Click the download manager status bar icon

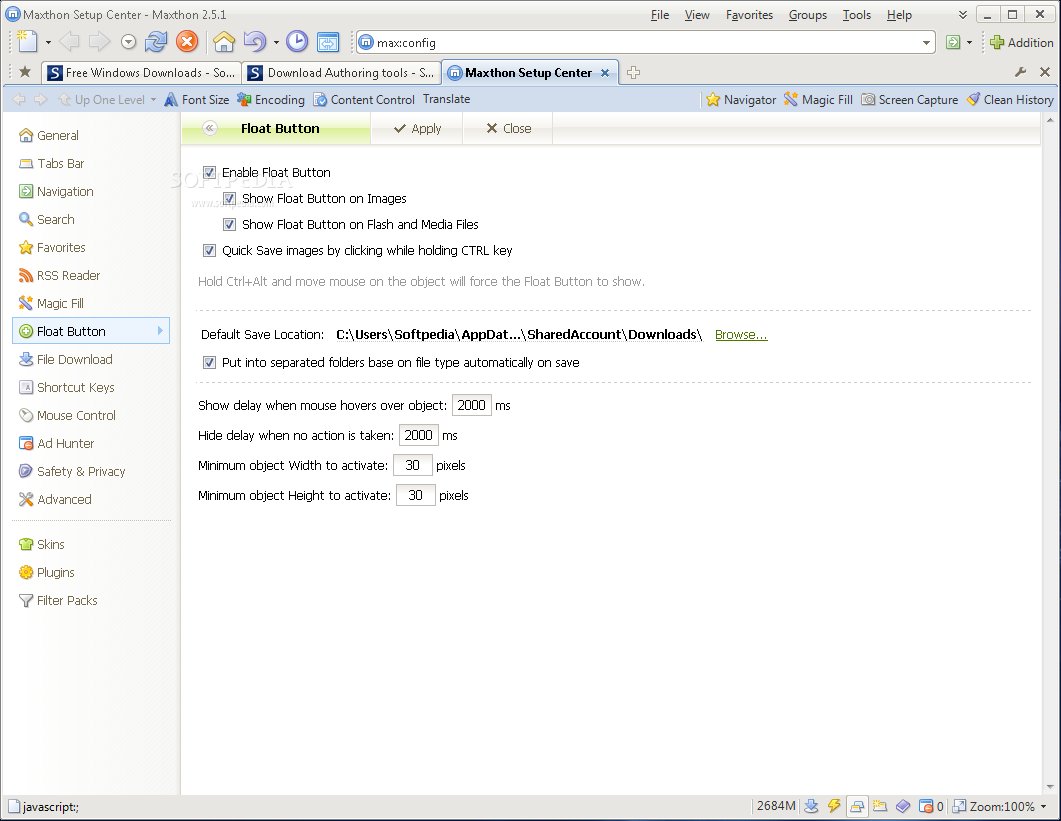click(x=811, y=806)
